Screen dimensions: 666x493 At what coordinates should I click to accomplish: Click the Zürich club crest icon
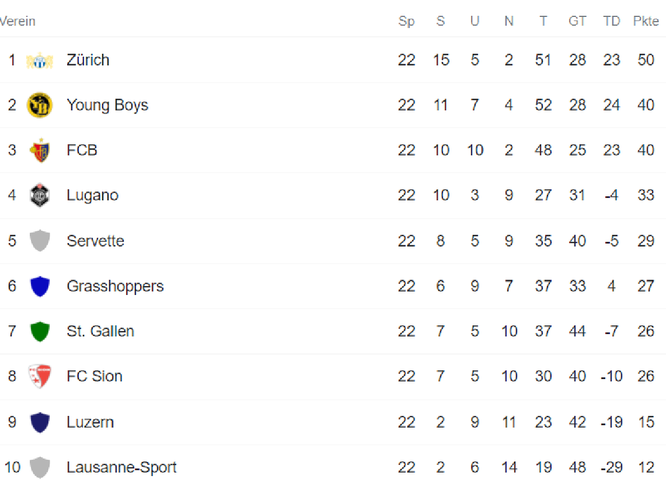point(40,60)
